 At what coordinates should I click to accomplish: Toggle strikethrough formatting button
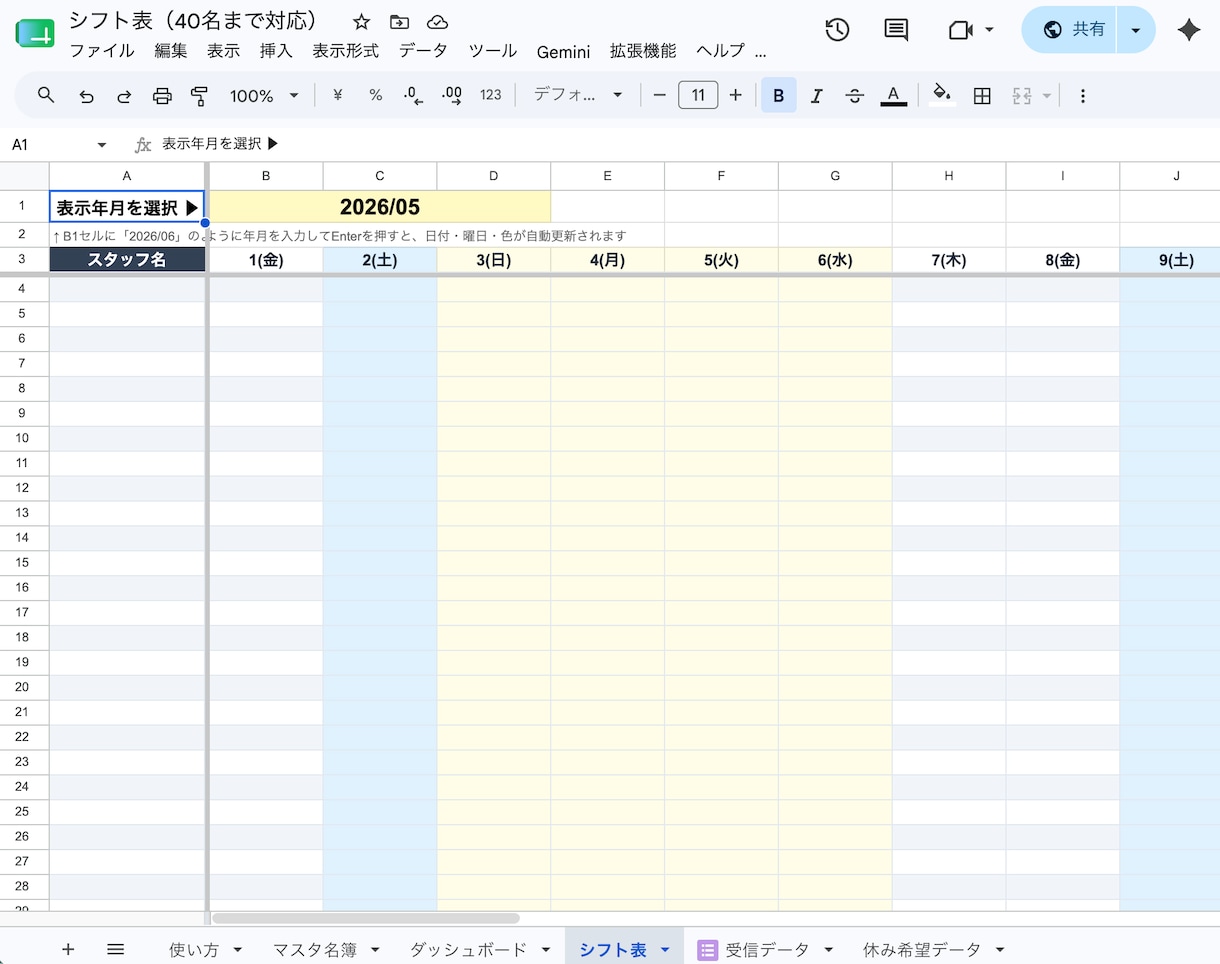pyautogui.click(x=854, y=96)
